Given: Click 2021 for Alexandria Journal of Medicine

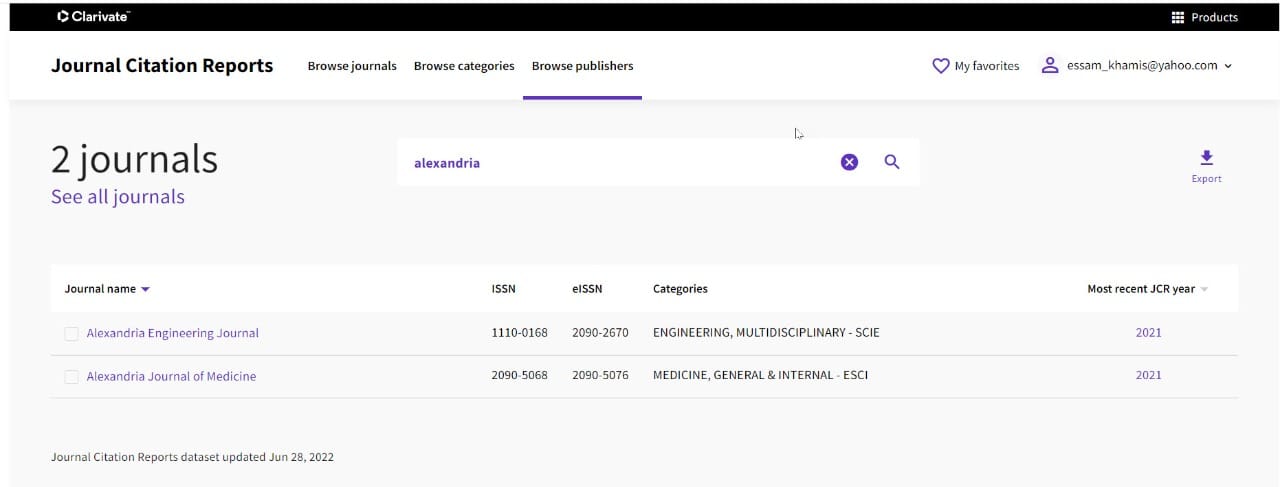Looking at the screenshot, I should (x=1148, y=375).
